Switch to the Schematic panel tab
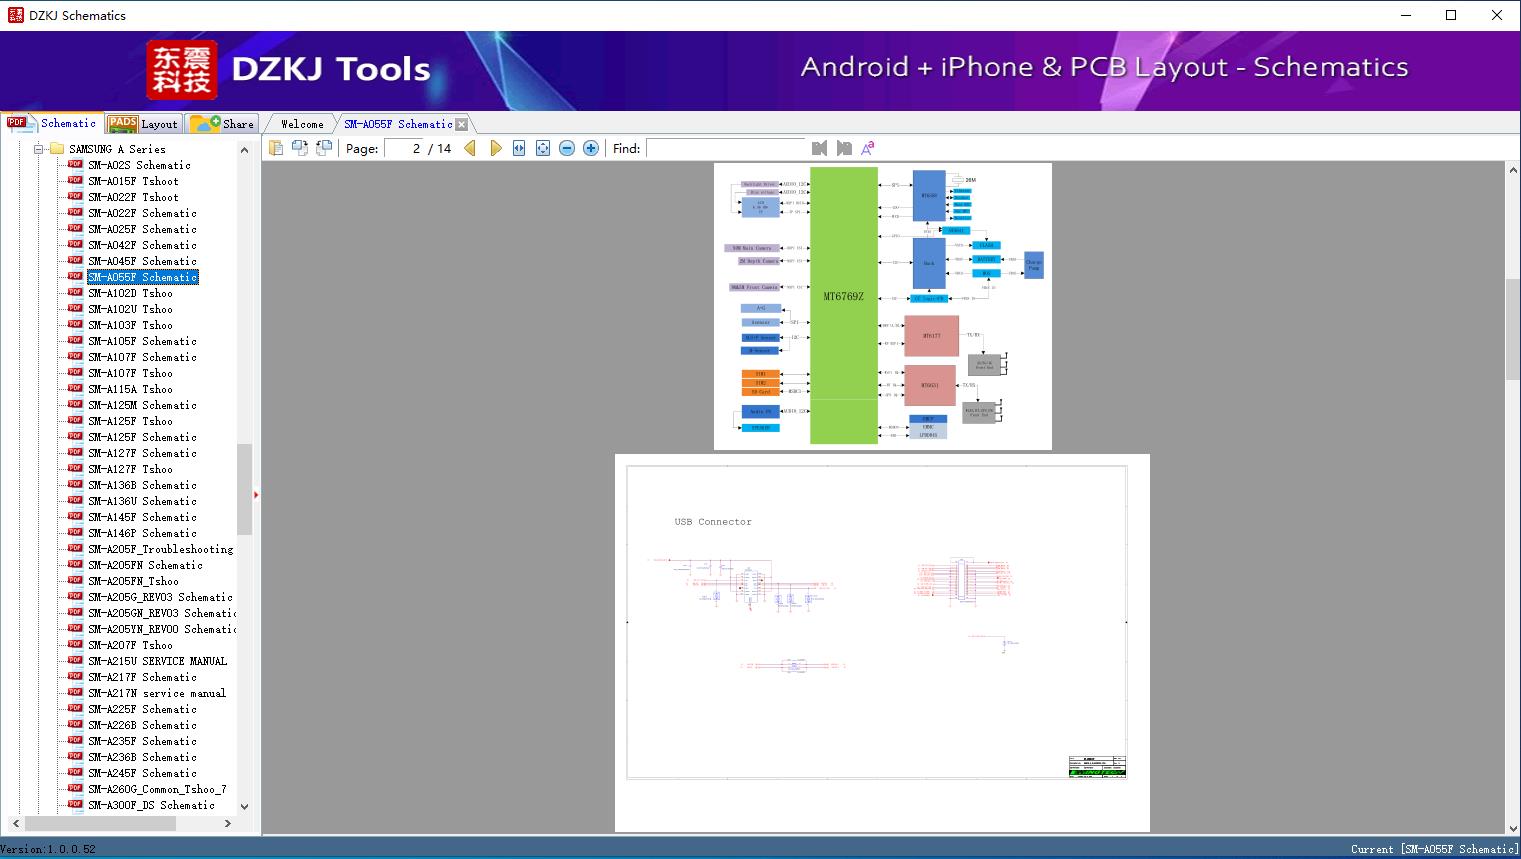 coord(52,123)
